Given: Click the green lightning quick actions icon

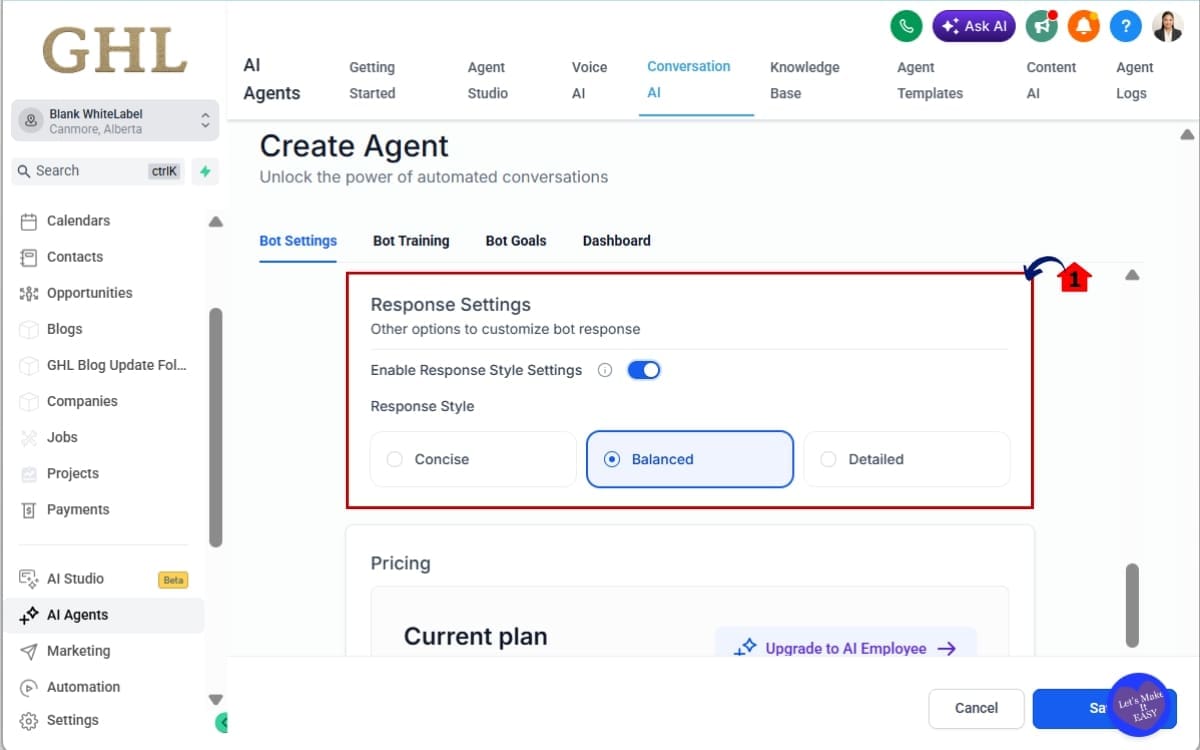Looking at the screenshot, I should click(205, 171).
